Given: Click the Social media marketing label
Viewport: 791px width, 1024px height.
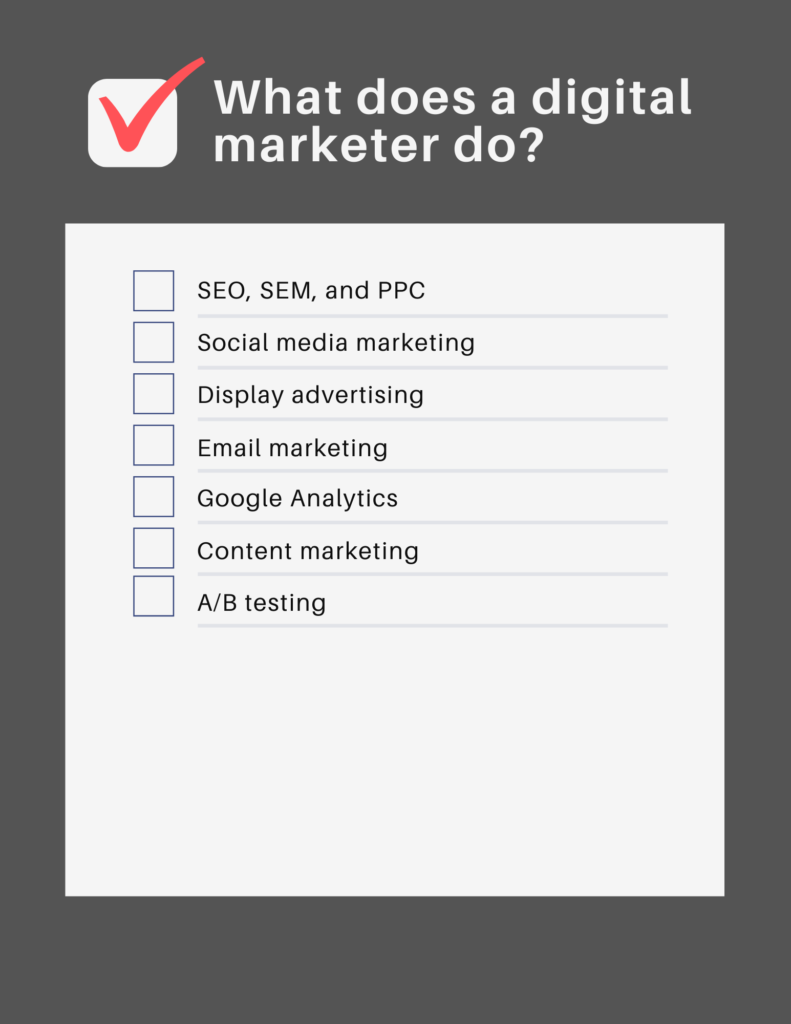Looking at the screenshot, I should 336,343.
